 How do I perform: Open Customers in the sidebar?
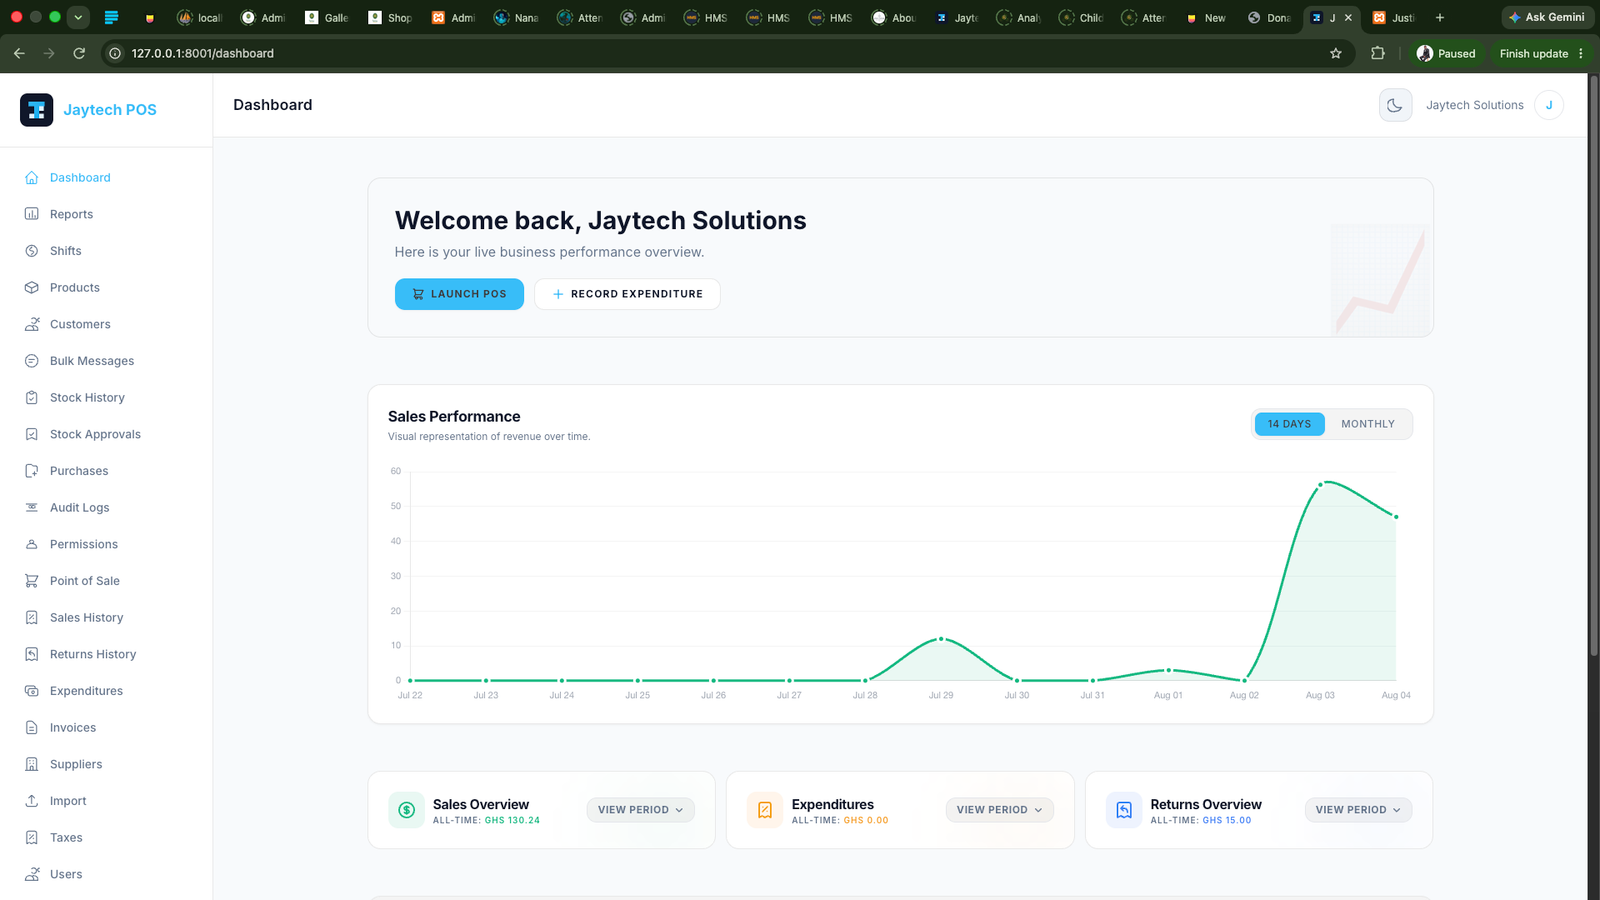pos(80,324)
